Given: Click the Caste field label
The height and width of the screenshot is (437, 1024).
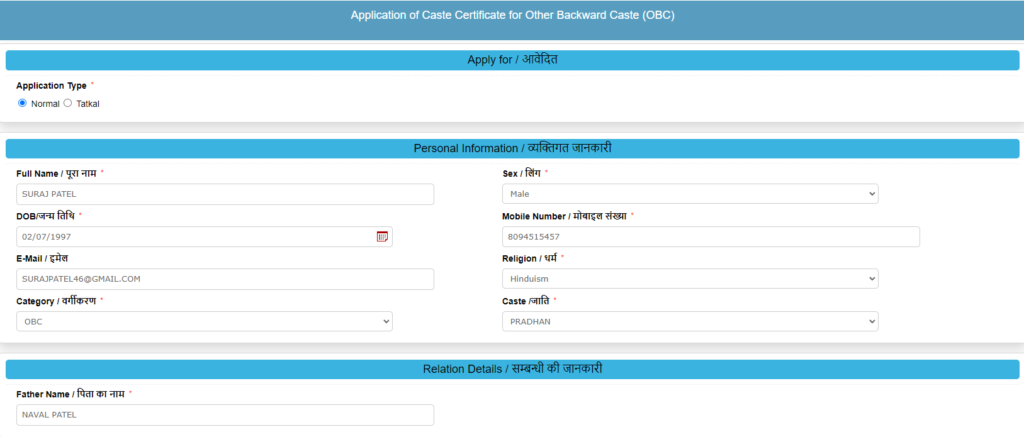Looking at the screenshot, I should (x=526, y=300).
